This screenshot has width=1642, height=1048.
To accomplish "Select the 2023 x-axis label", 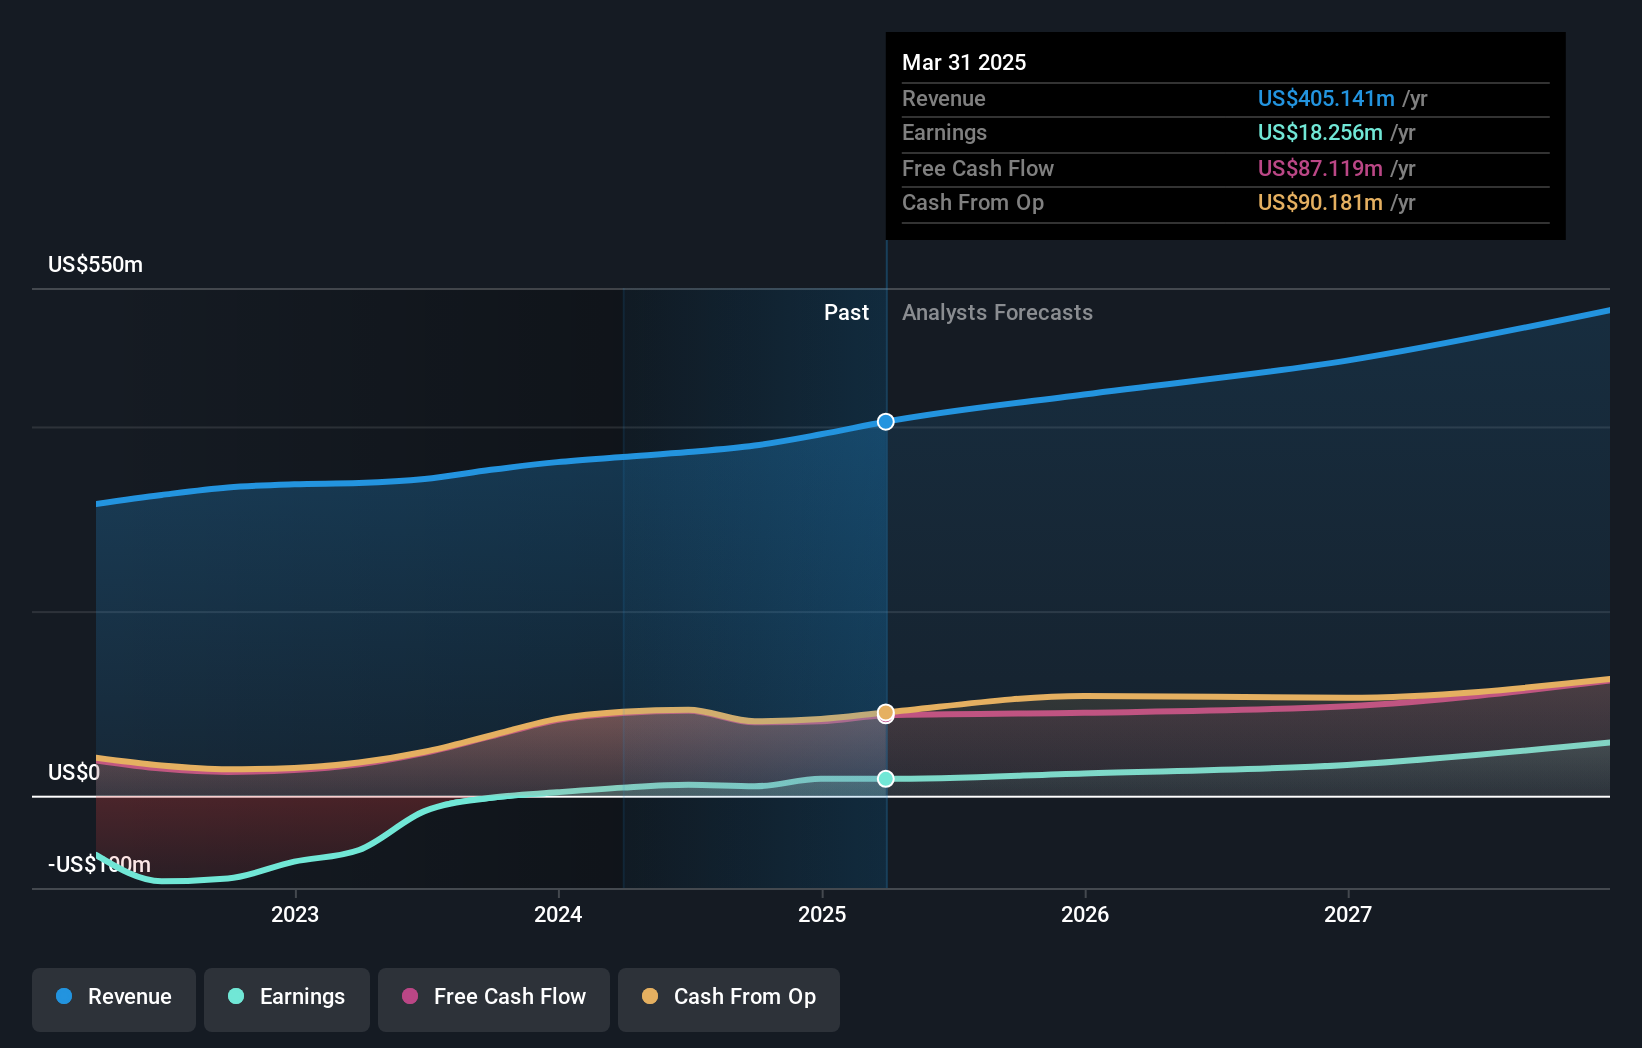I will [295, 915].
